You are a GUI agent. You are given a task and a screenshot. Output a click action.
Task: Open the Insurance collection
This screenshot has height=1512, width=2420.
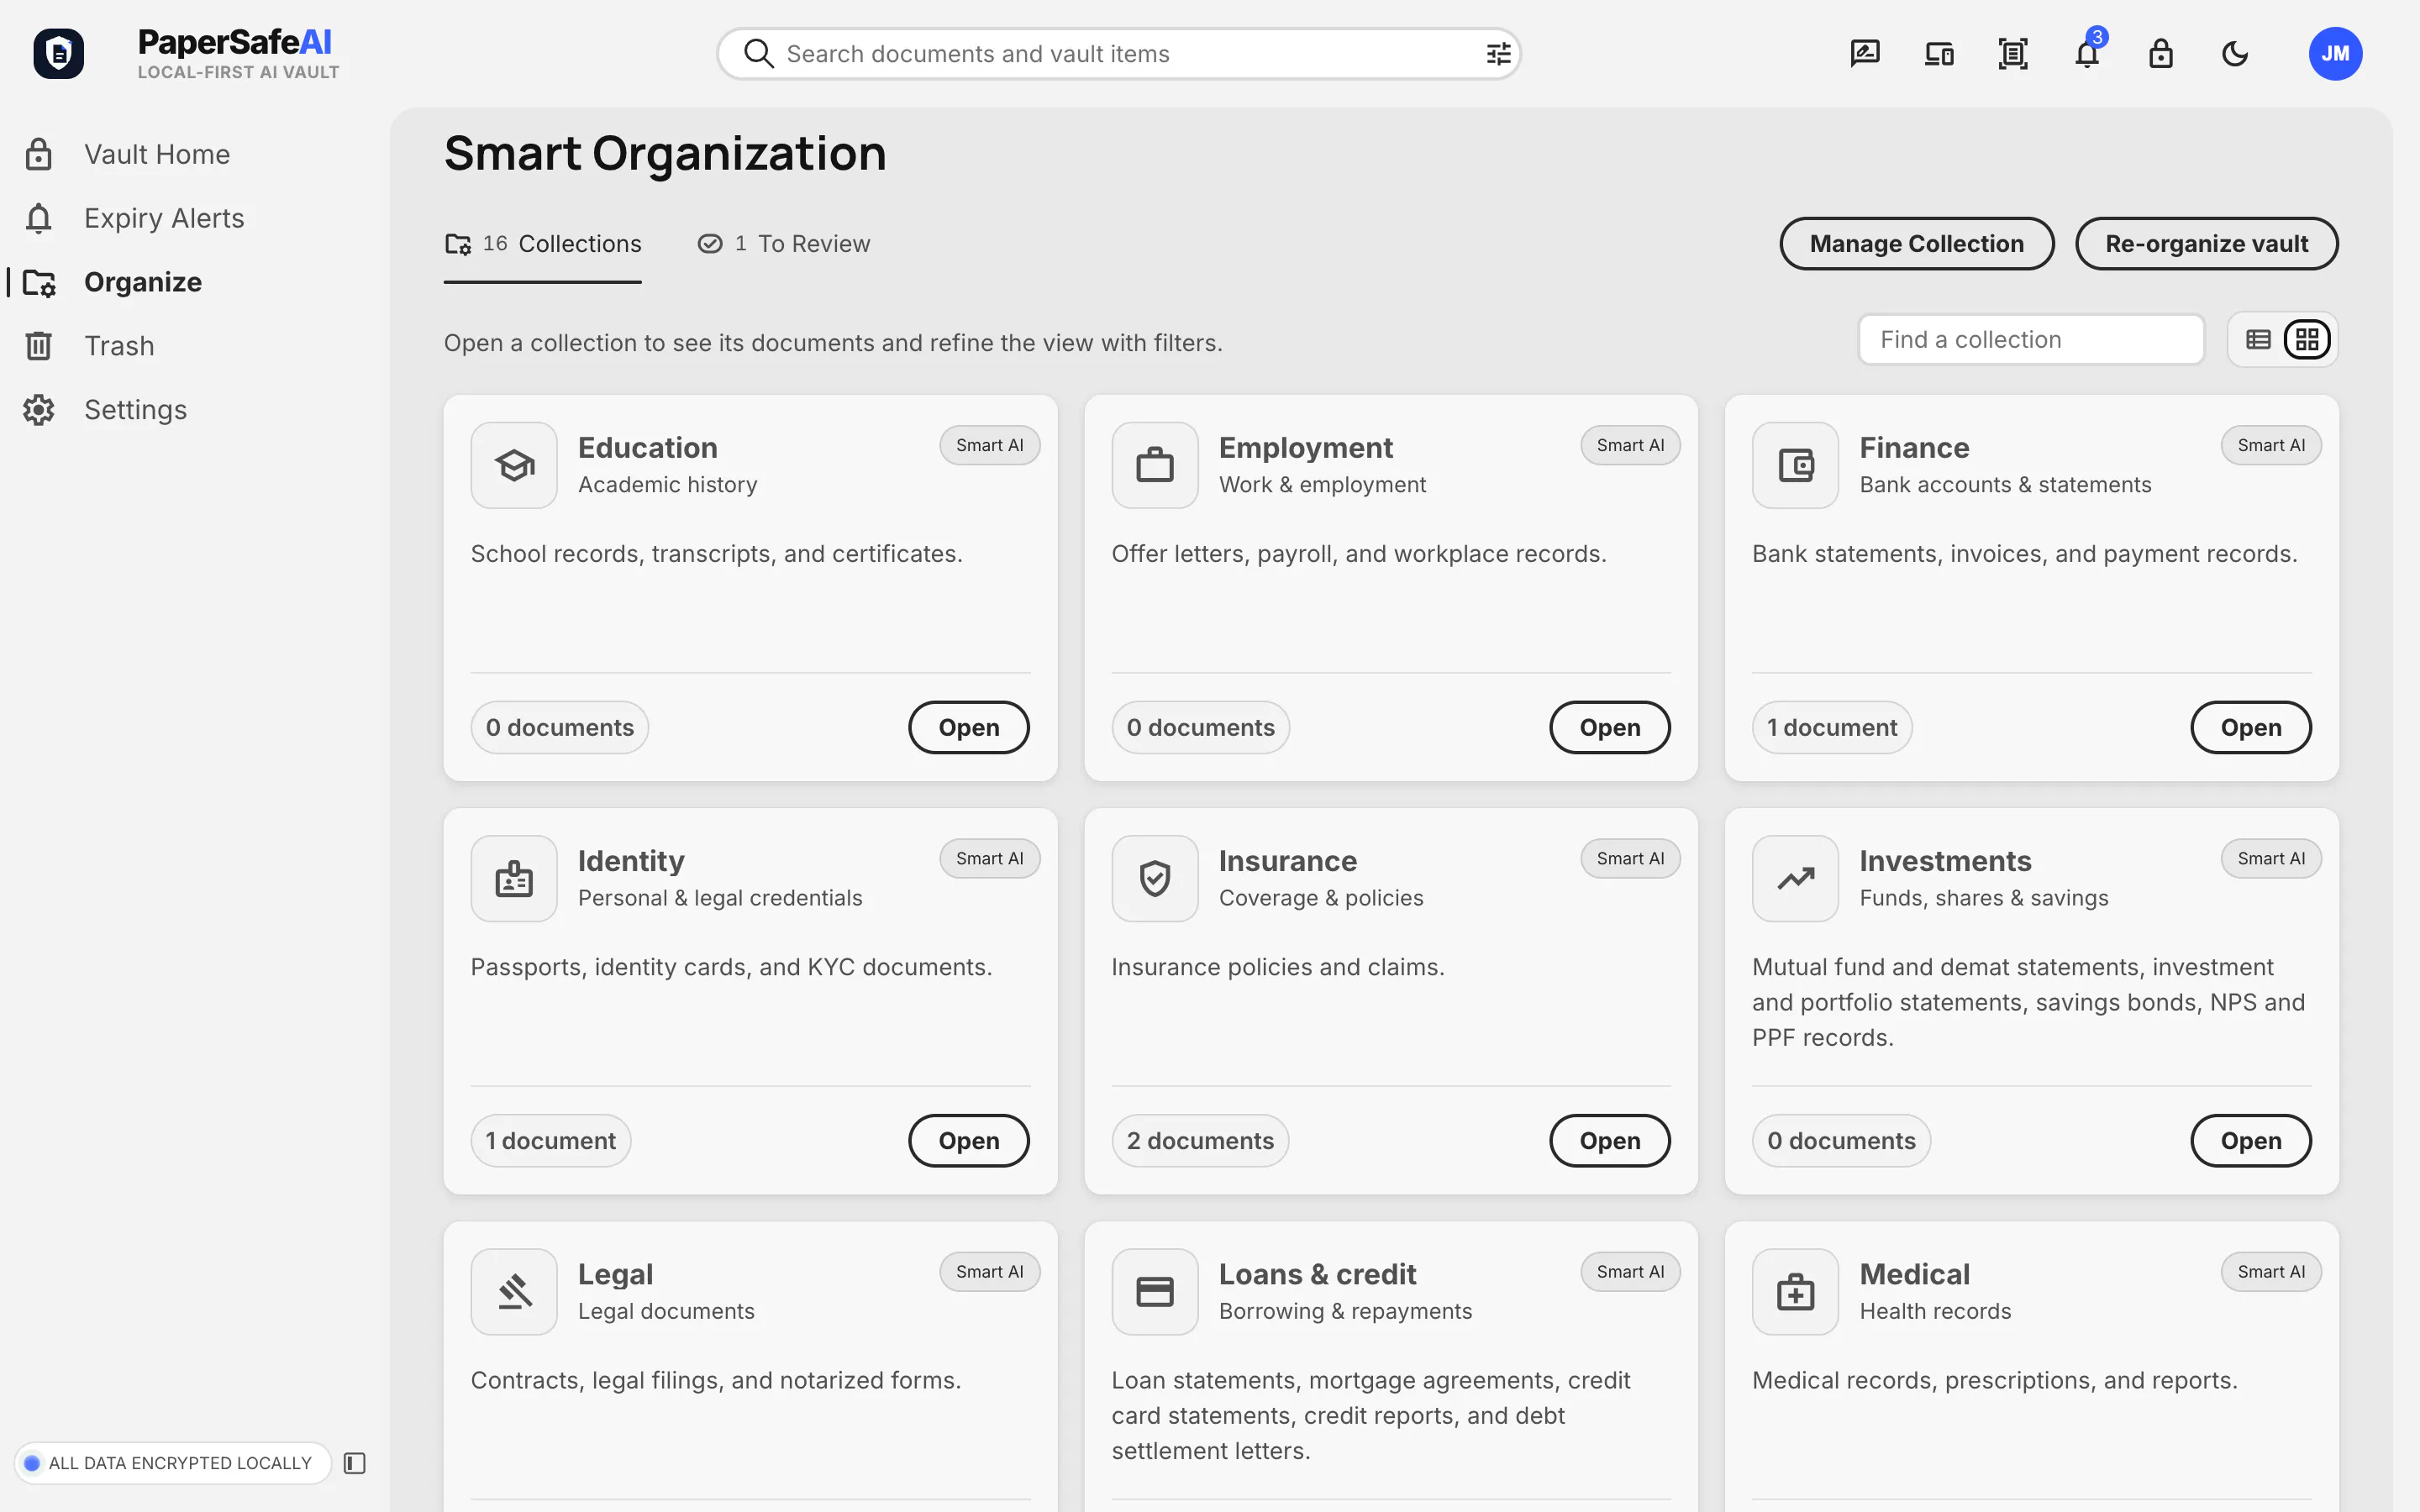click(x=1610, y=1140)
